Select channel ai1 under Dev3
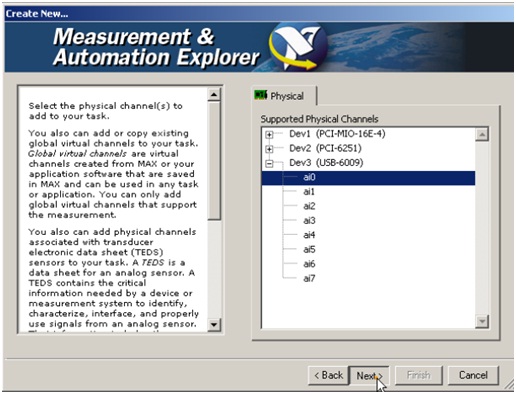Image resolution: width=516 pixels, height=394 pixels. [309, 192]
